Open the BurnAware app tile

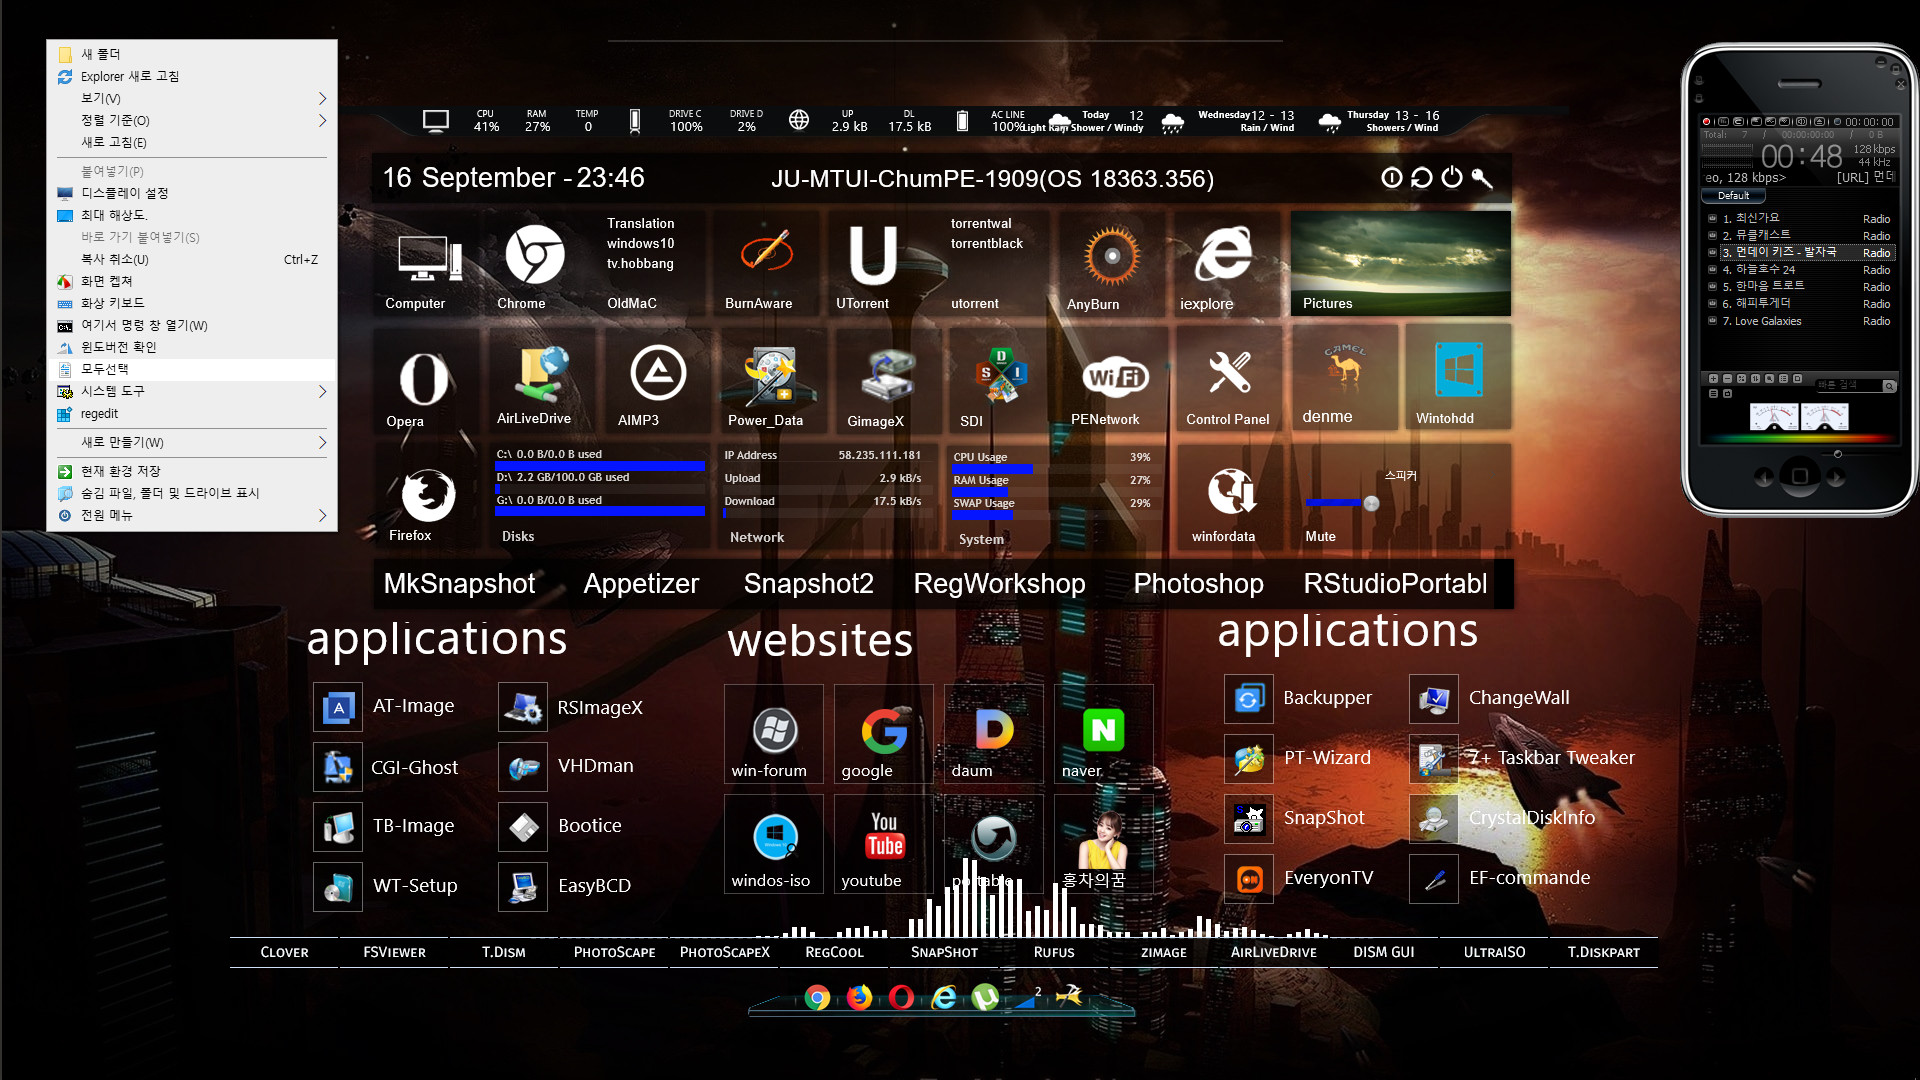(x=765, y=264)
